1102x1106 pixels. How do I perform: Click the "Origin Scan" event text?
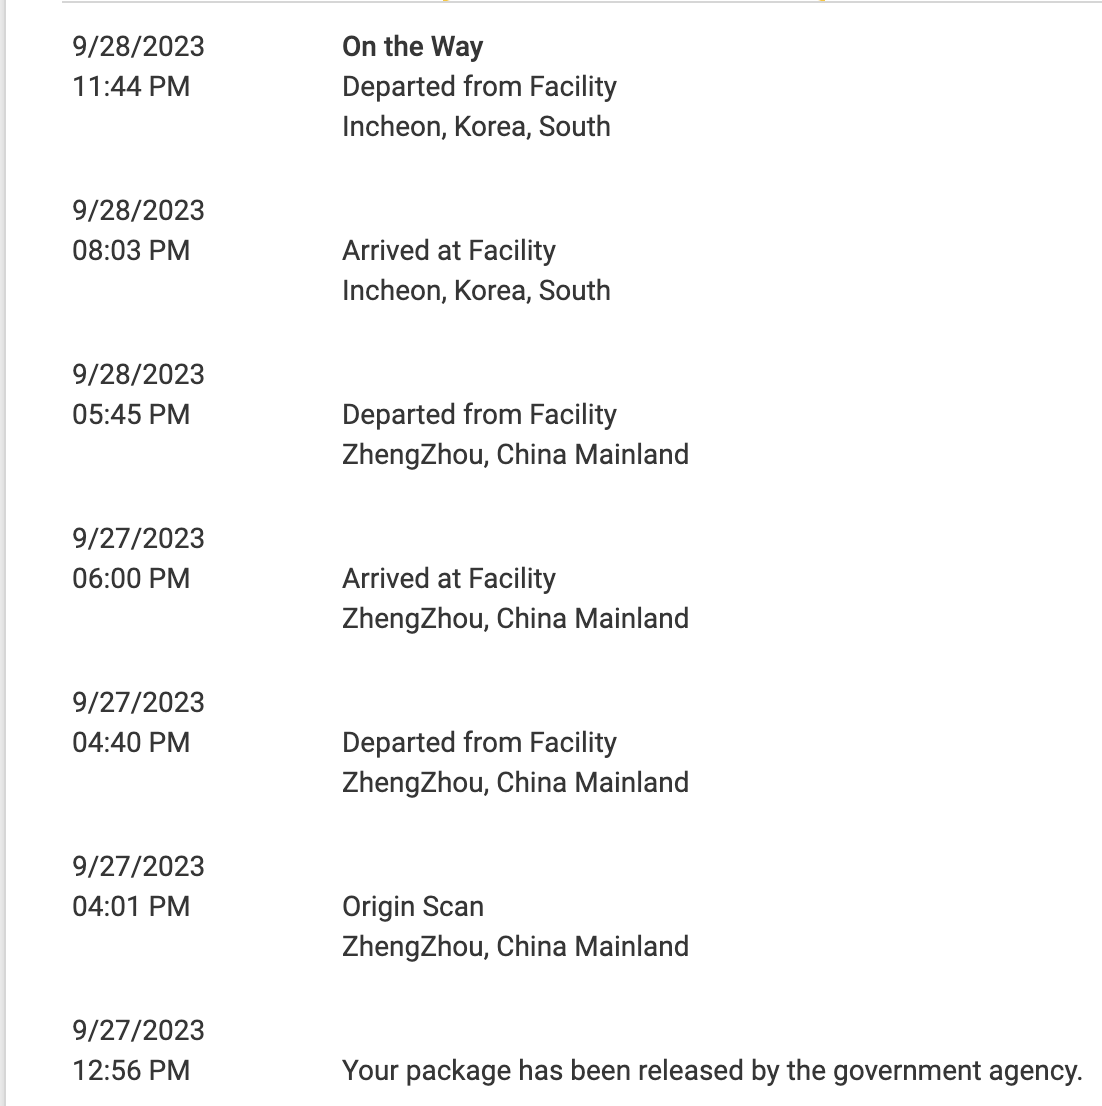pos(412,907)
